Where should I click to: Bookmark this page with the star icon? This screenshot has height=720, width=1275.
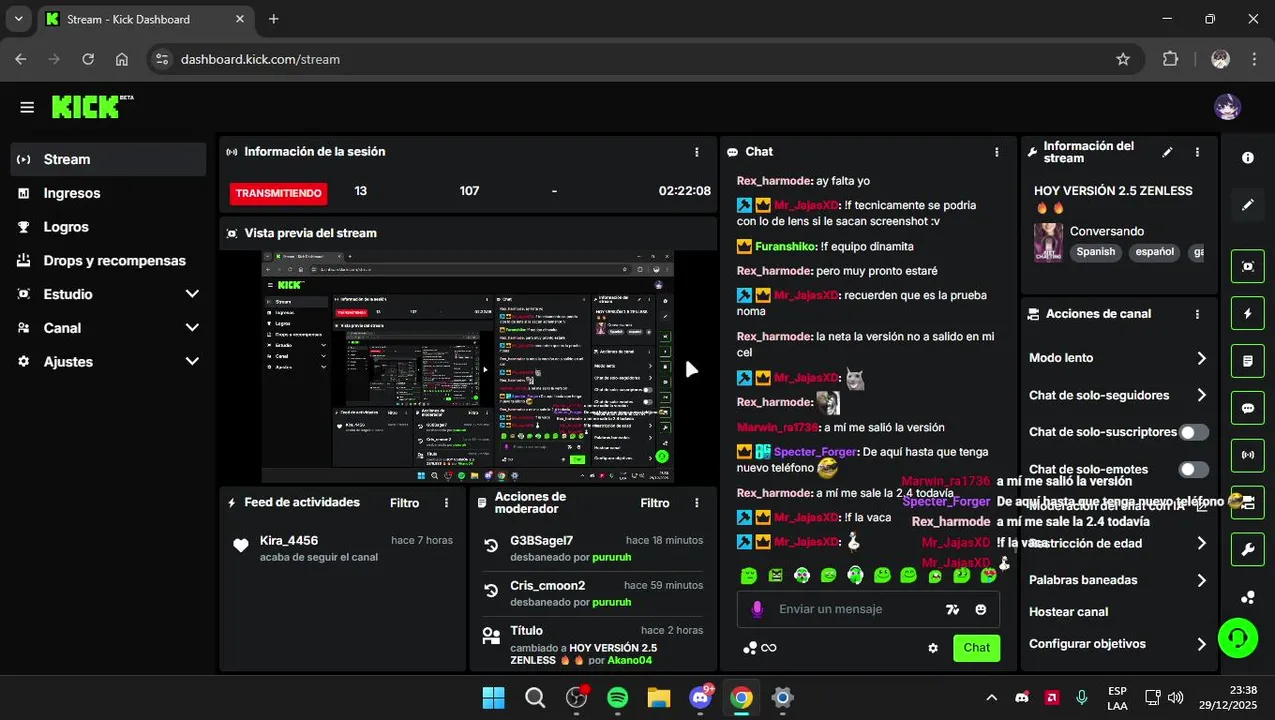(1123, 59)
